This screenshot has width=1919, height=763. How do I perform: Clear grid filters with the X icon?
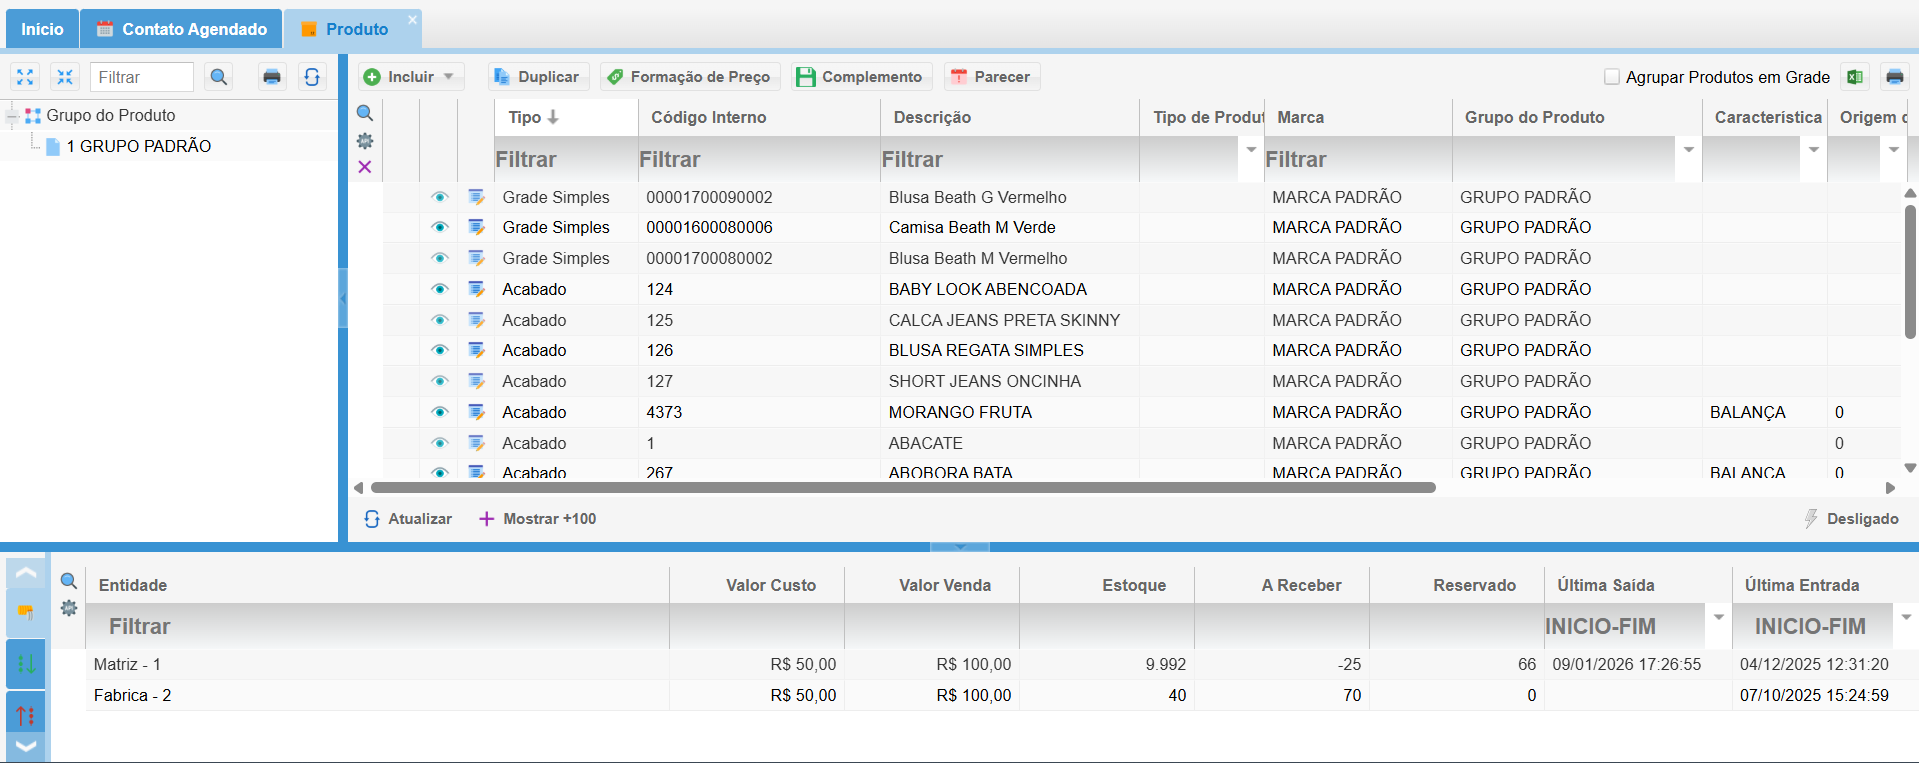pyautogui.click(x=365, y=167)
